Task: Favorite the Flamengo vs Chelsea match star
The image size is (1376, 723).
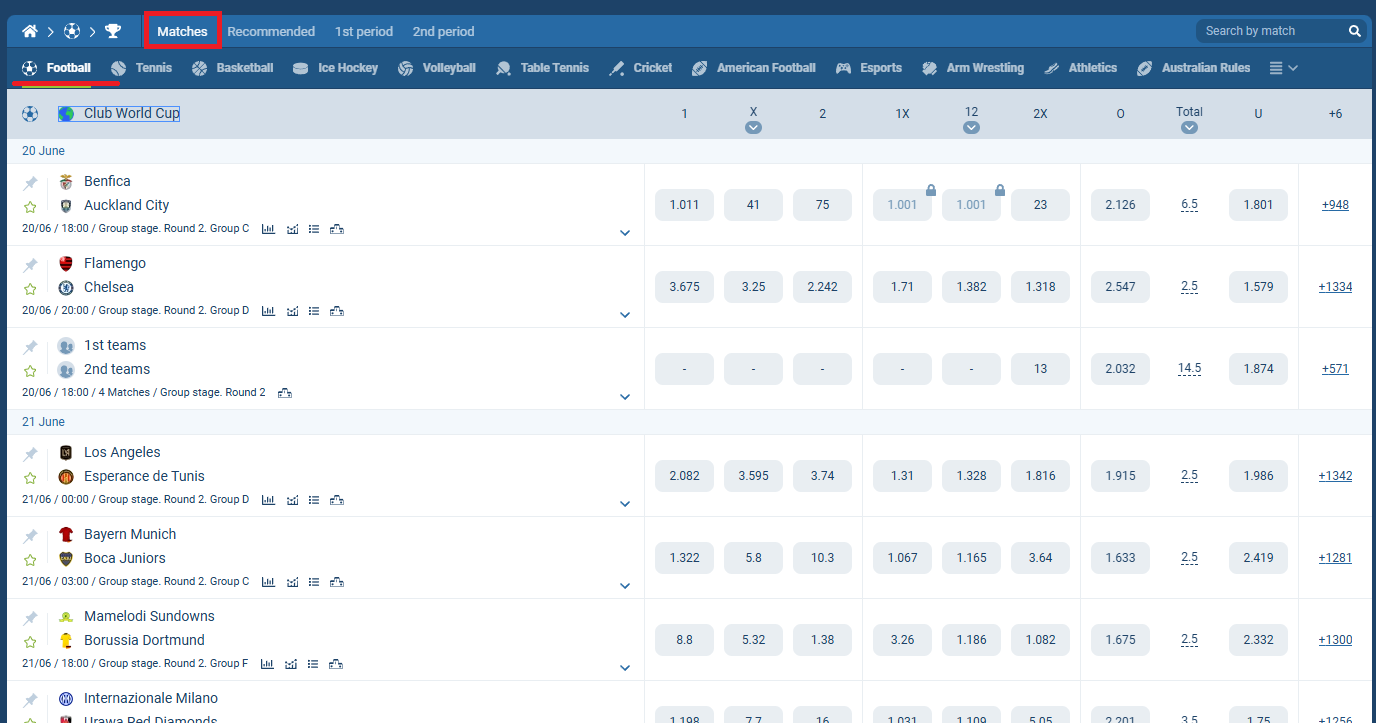Action: [x=30, y=289]
